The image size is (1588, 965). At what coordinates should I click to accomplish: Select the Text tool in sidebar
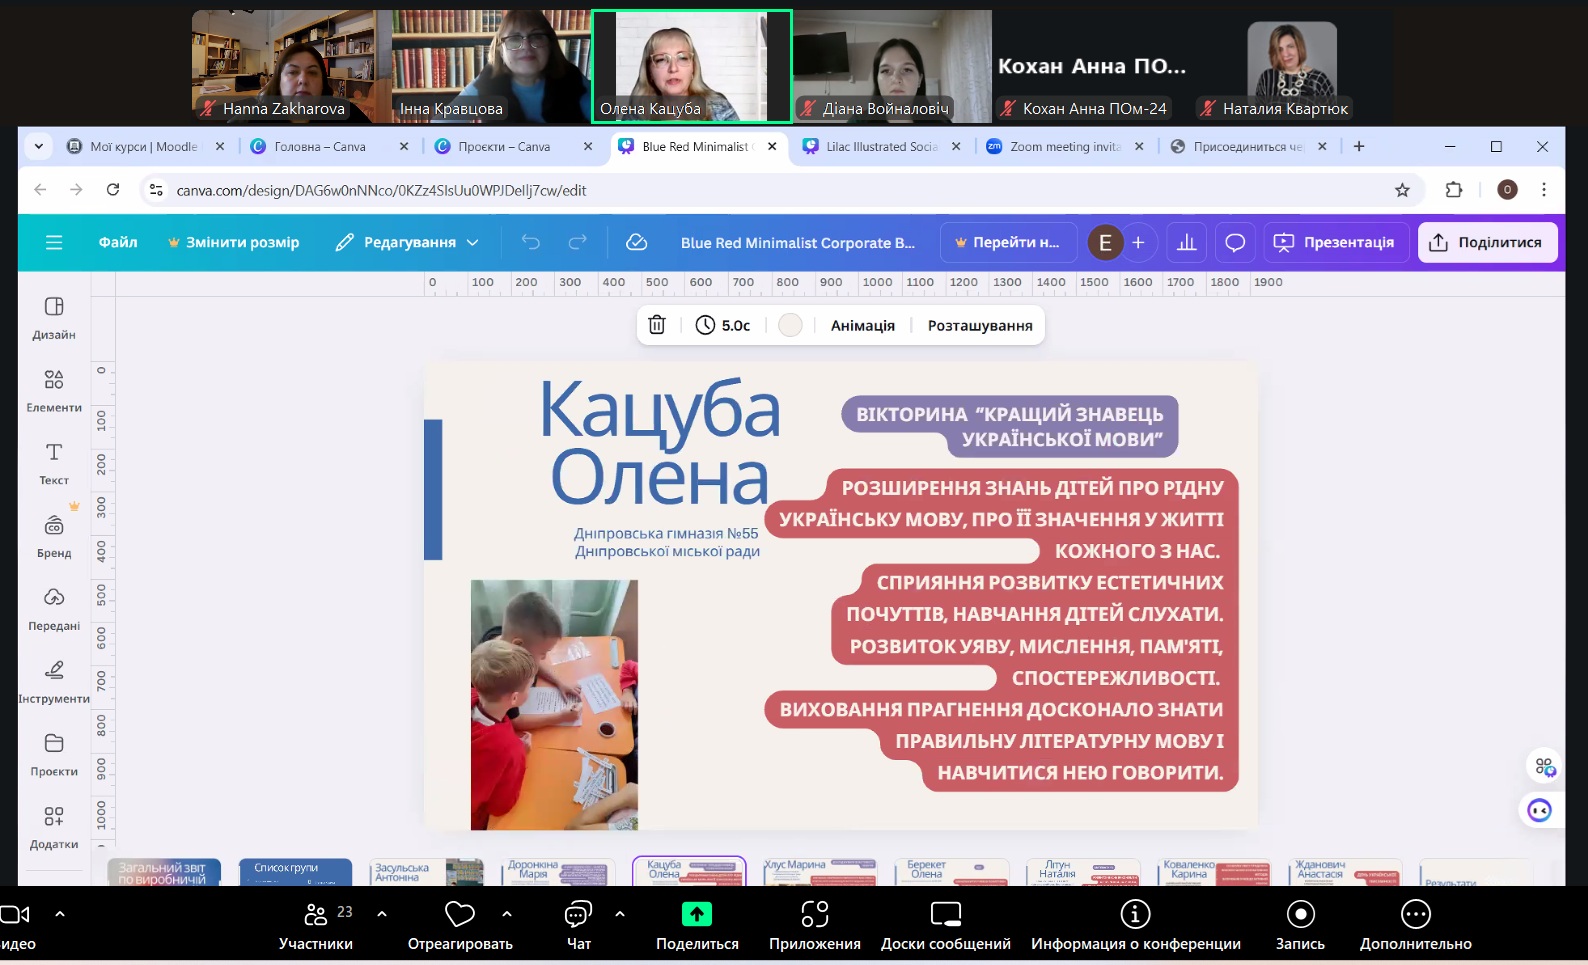[x=54, y=463]
